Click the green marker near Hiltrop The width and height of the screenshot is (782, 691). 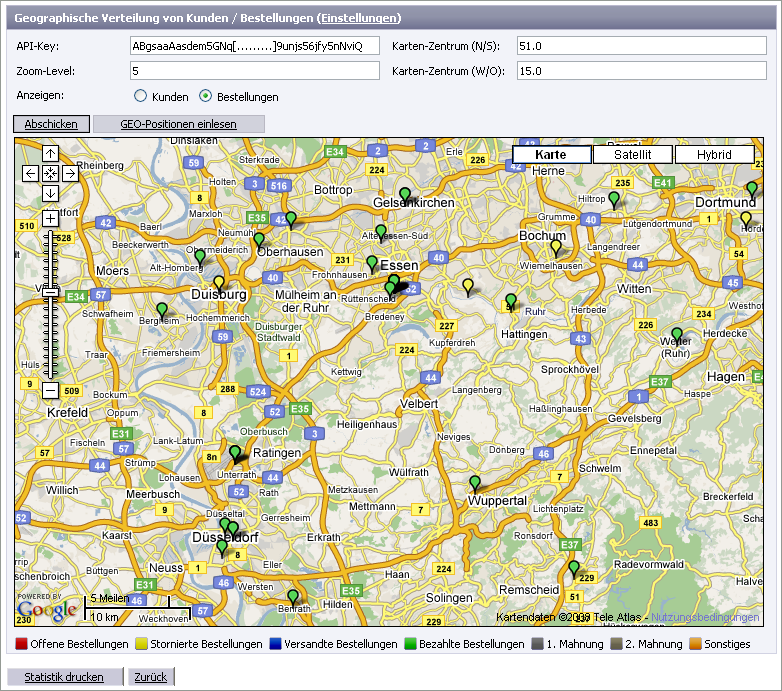click(614, 199)
